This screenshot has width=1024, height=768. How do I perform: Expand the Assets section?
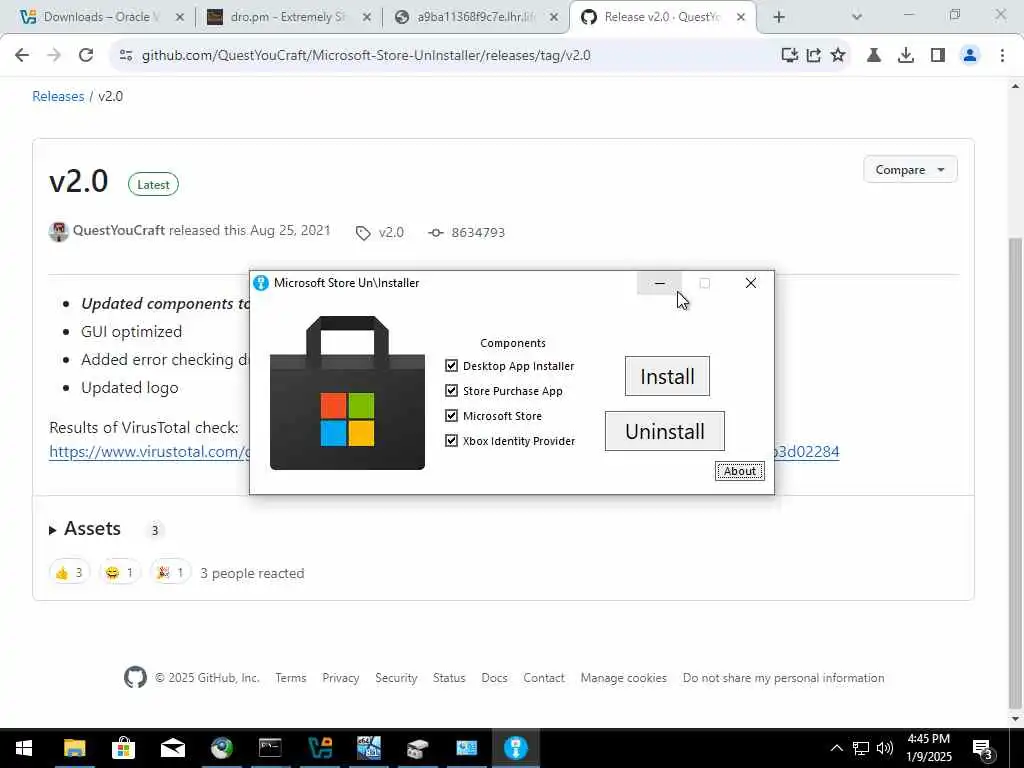coord(86,528)
